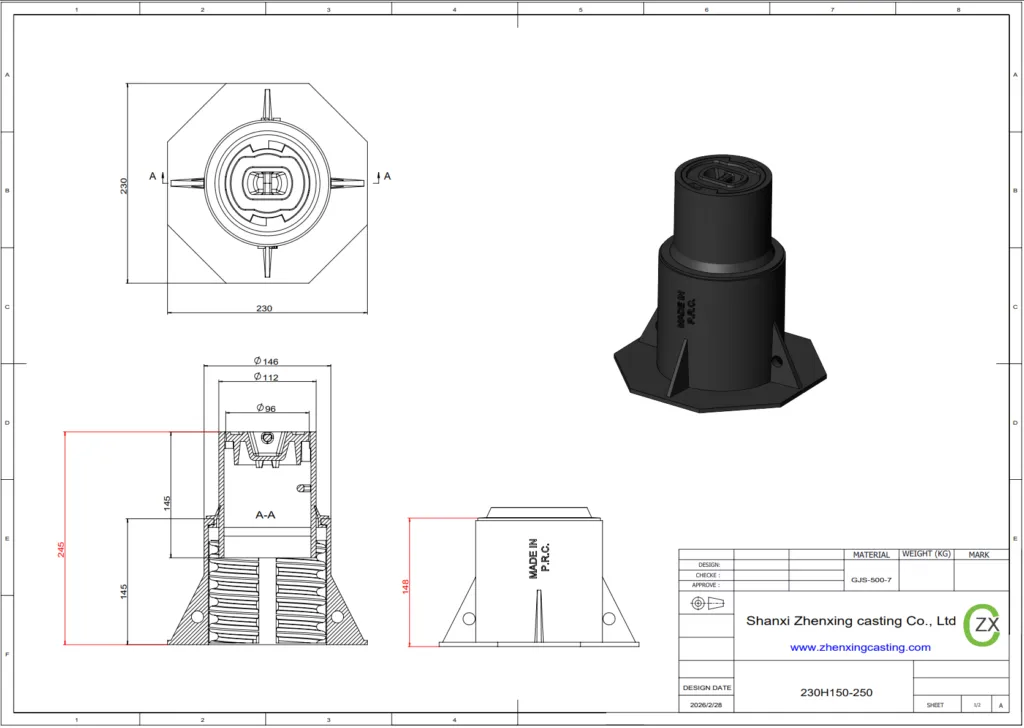Click the design date 2026/2/28 cell
This screenshot has height=728, width=1024.
pyautogui.click(x=706, y=705)
